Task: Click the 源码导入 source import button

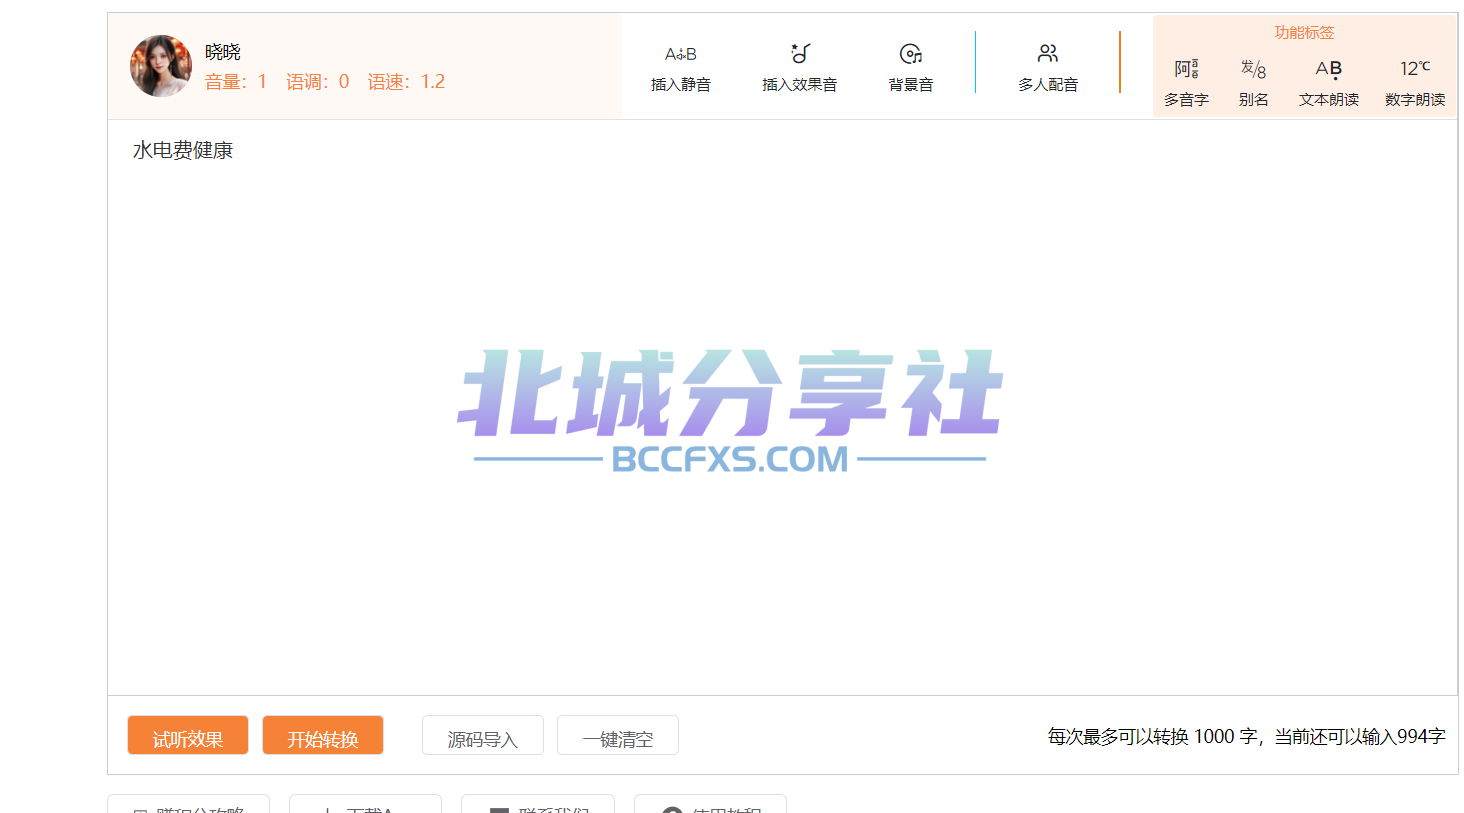Action: click(483, 735)
